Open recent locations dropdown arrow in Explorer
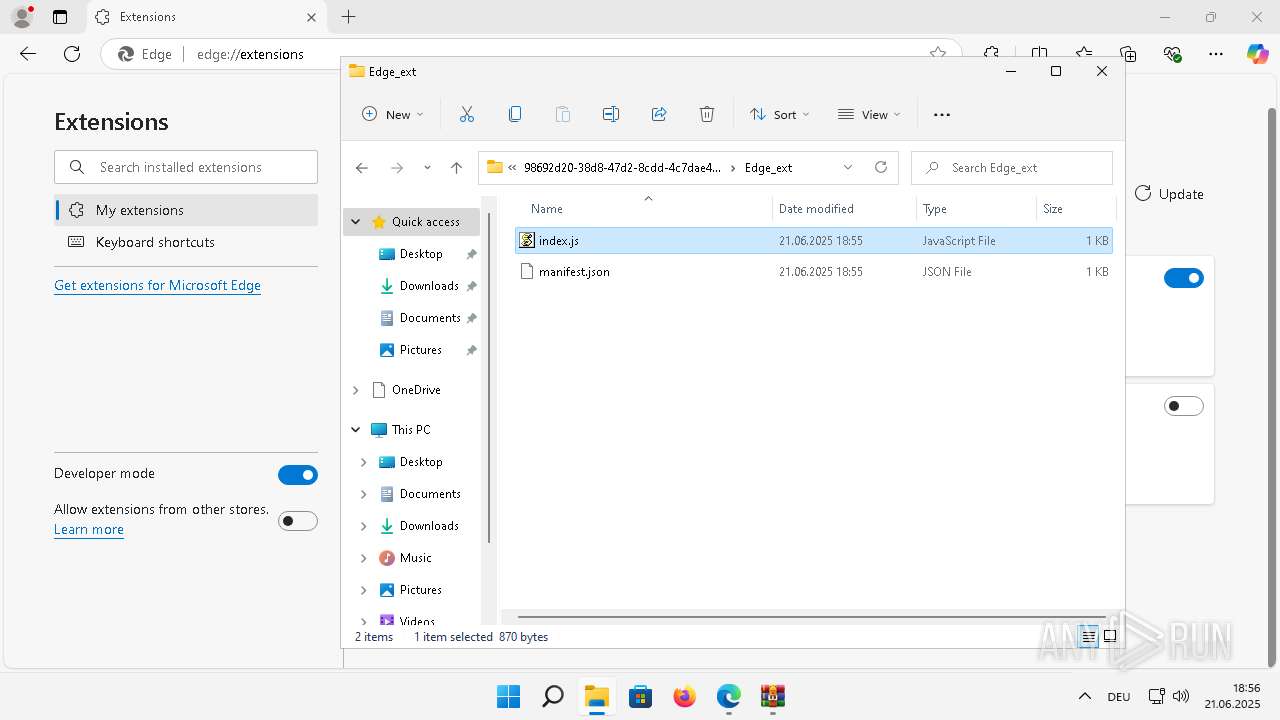This screenshot has height=720, width=1280. point(427,168)
